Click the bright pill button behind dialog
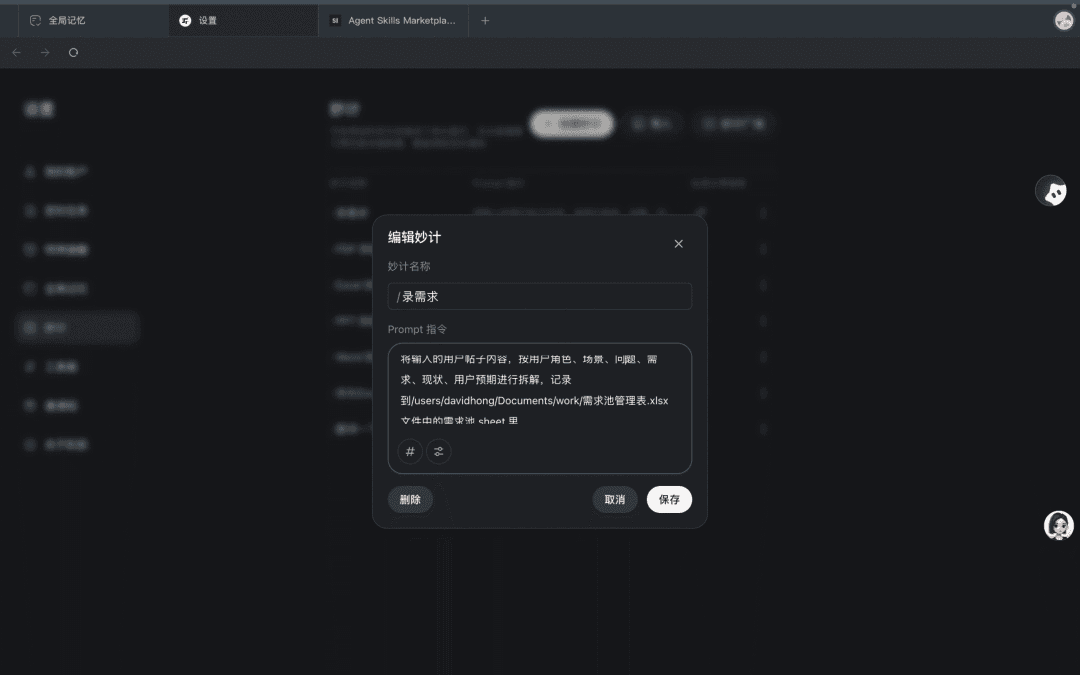The height and width of the screenshot is (675, 1080). pyautogui.click(x=572, y=124)
